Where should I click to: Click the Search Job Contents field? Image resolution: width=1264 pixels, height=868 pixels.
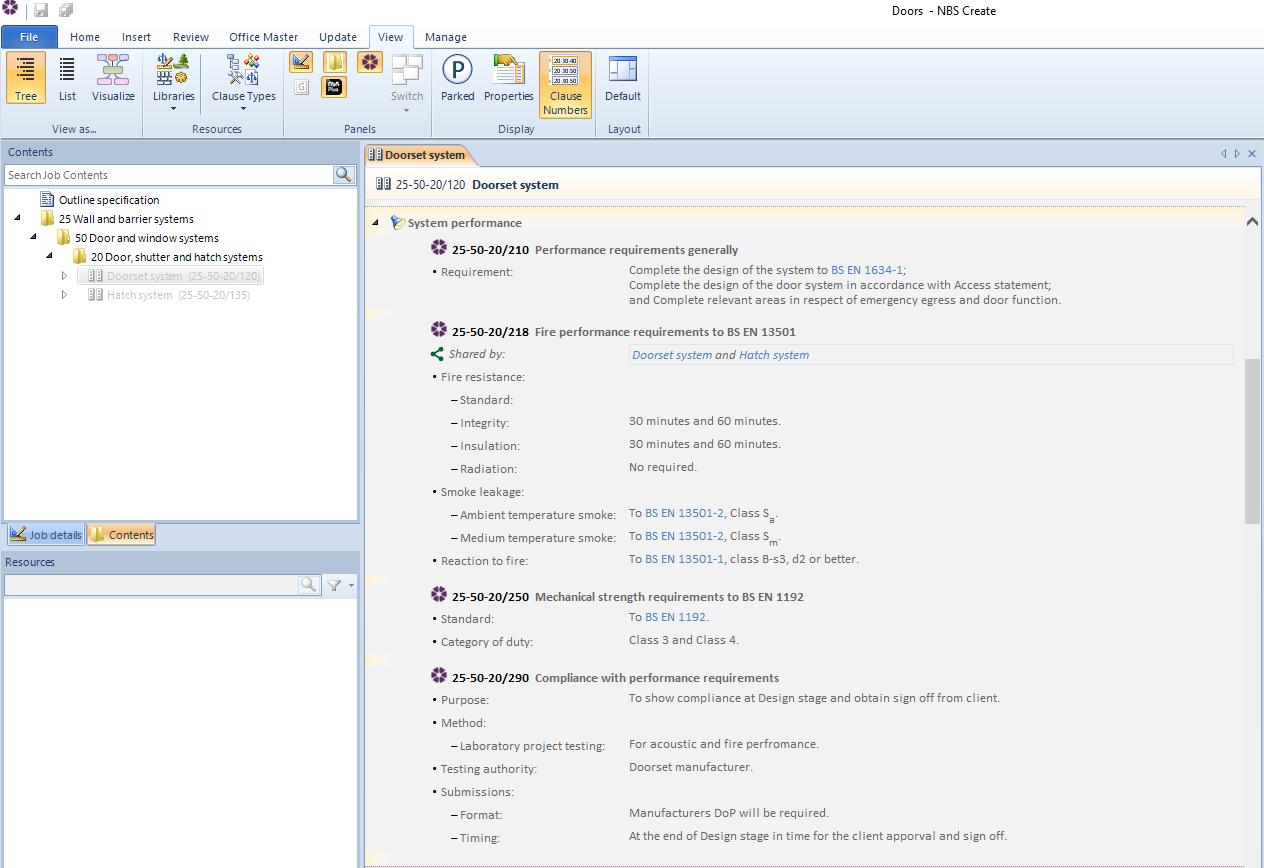pos(168,175)
